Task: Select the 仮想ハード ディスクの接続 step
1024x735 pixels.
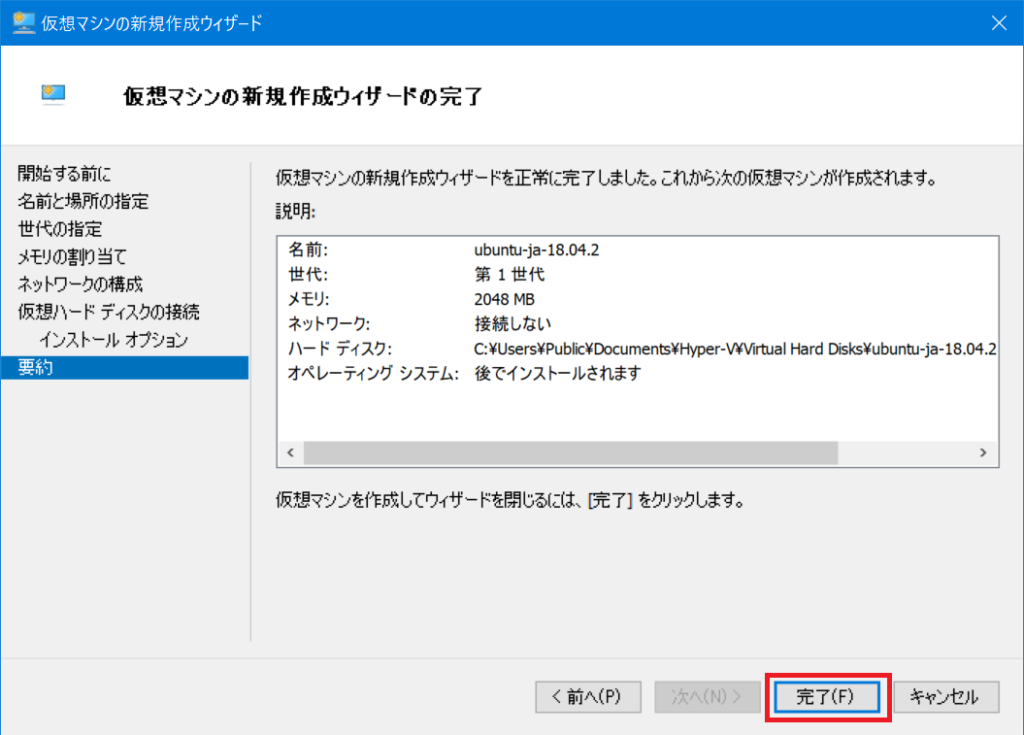Action: pyautogui.click(x=108, y=312)
